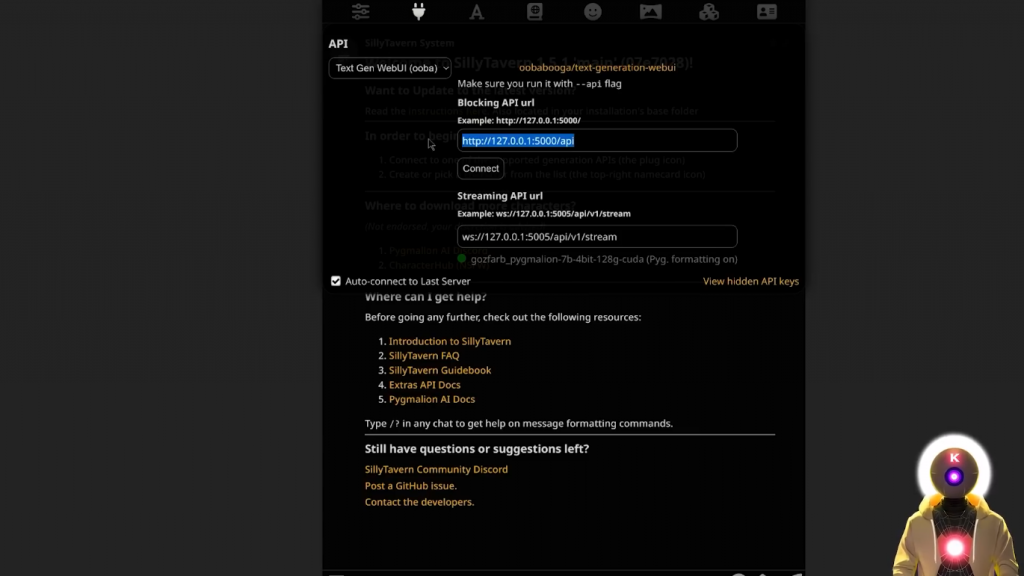Open Pygmalion AI Docs link

point(432,400)
